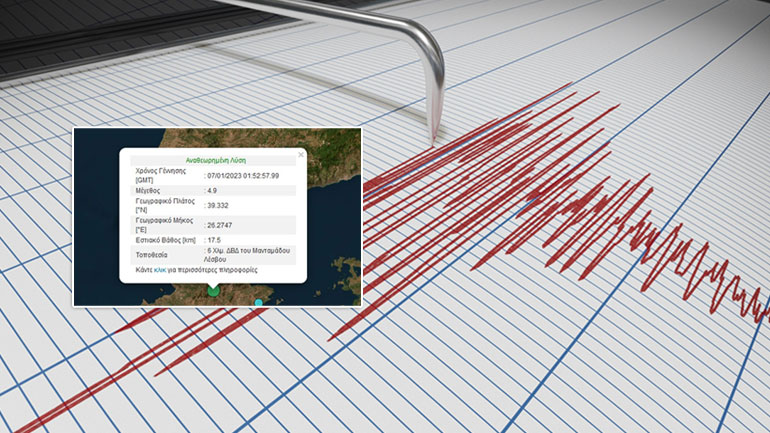This screenshot has width=770, height=433.
Task: Close the earthquake info popup
Action: click(301, 155)
